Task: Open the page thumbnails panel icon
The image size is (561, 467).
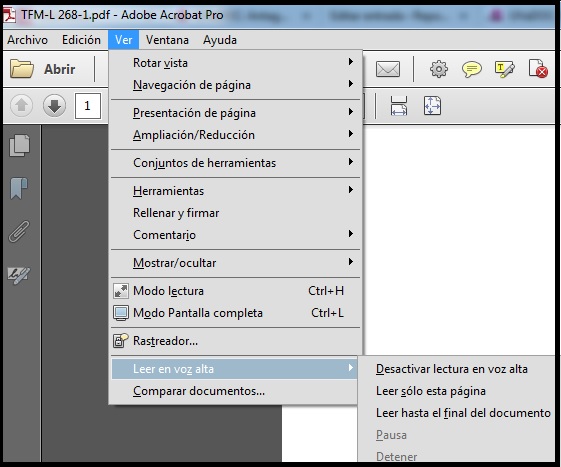Action: (x=19, y=146)
